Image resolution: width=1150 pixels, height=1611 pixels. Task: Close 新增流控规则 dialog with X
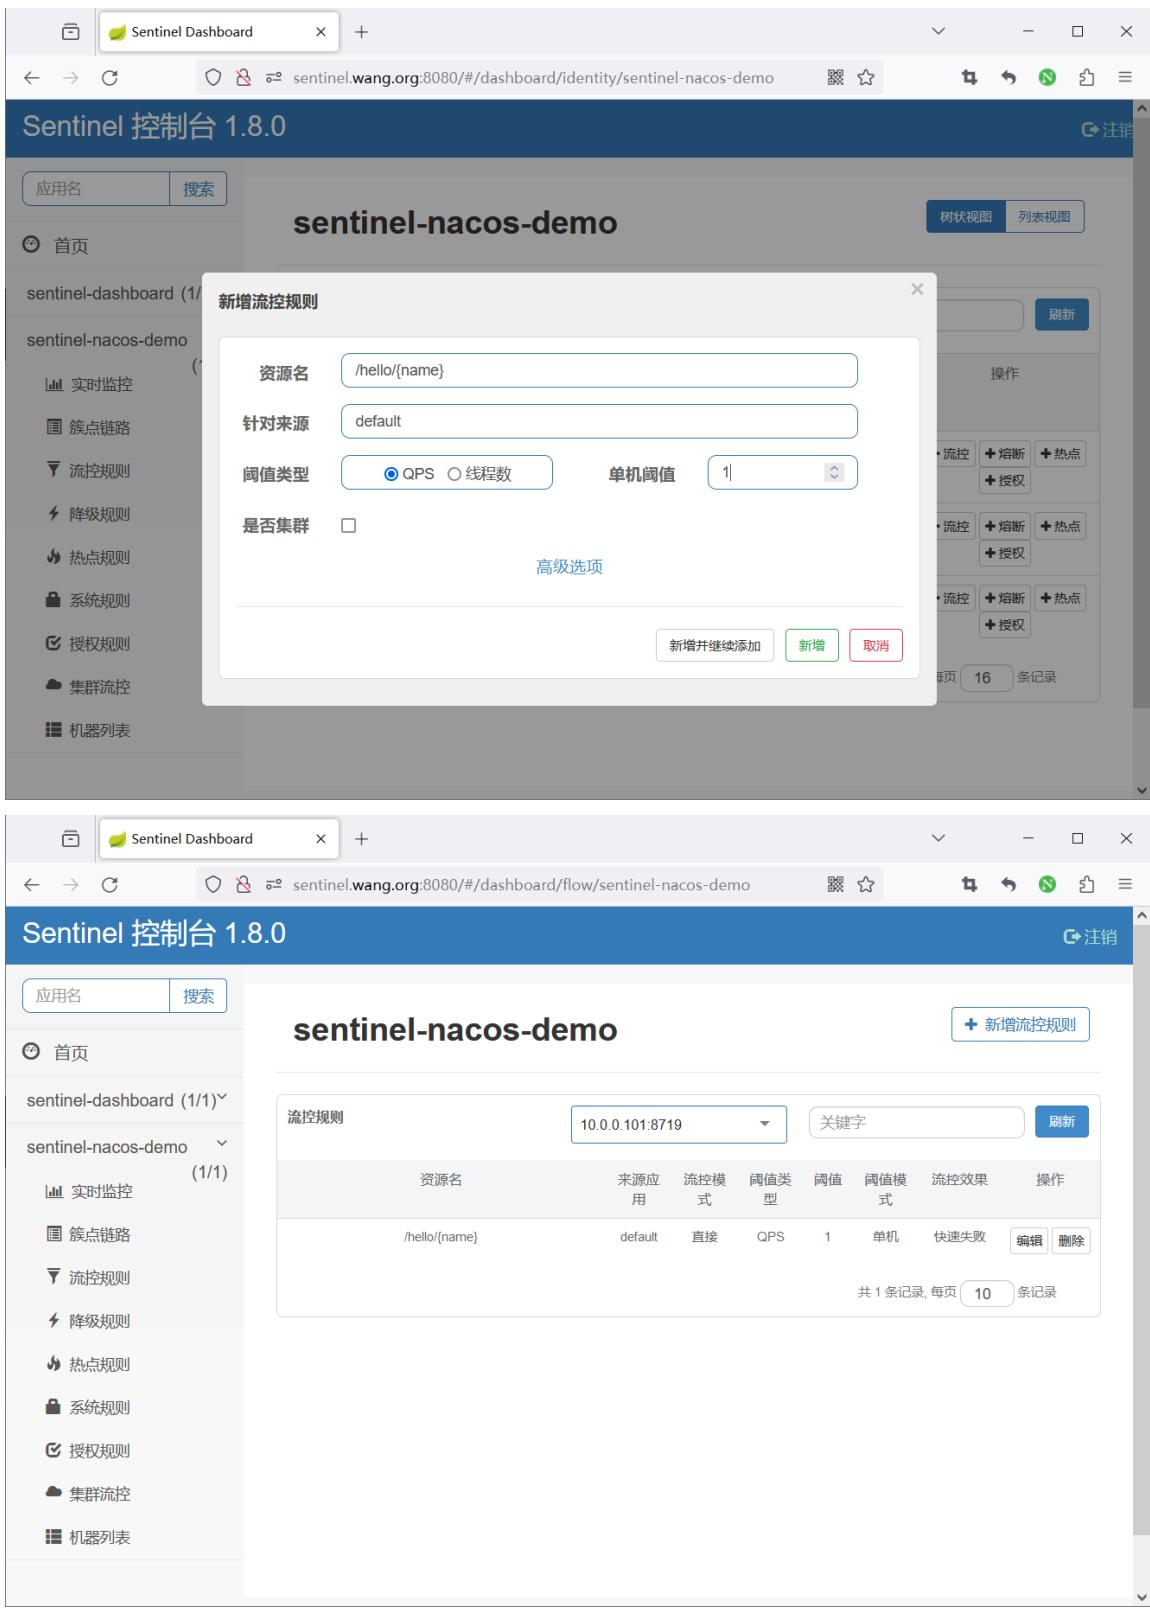pyautogui.click(x=917, y=289)
